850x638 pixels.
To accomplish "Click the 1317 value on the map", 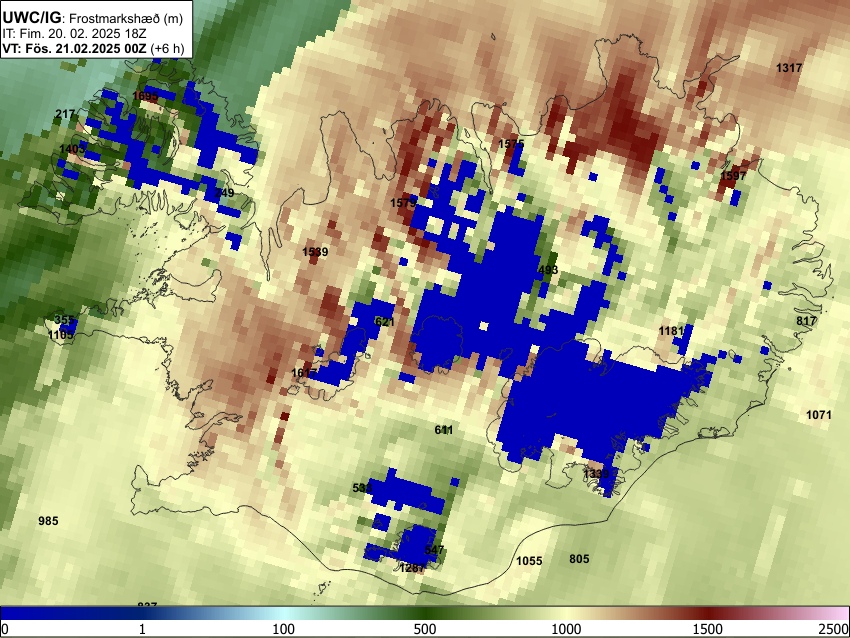I will [789, 68].
